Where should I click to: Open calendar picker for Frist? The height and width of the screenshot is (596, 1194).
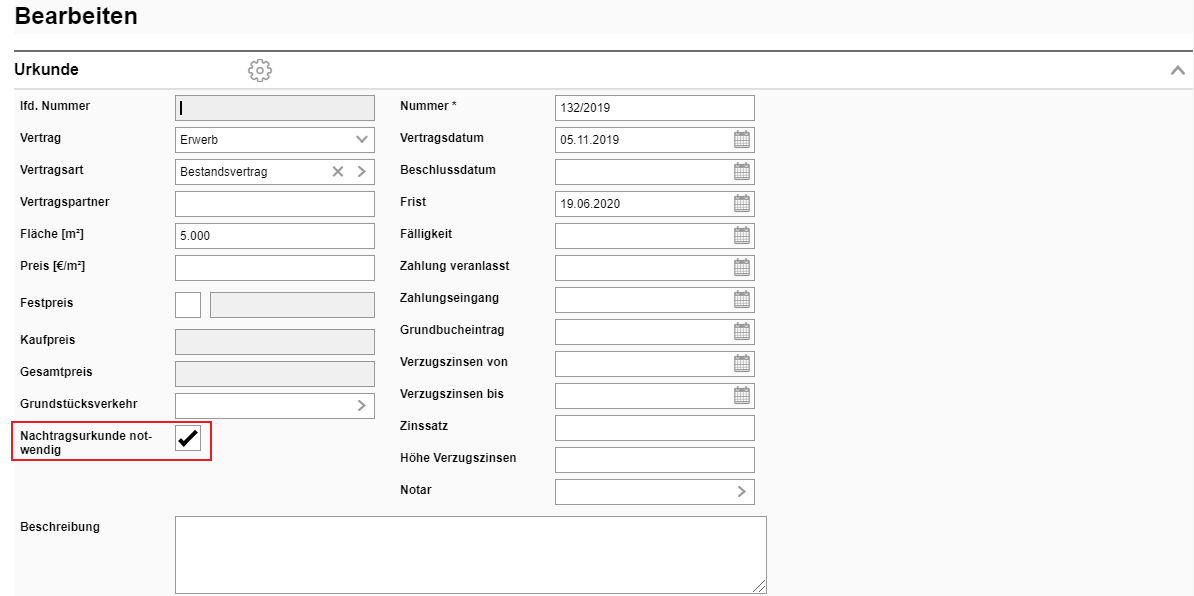742,204
